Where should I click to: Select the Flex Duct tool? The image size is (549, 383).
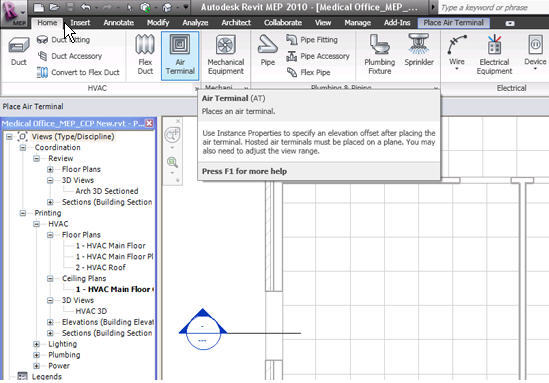coord(145,55)
